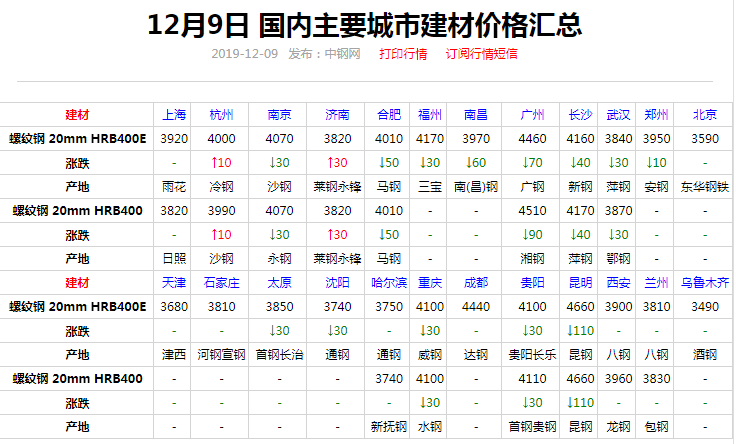Select the price 4440 under 成都

475,307
